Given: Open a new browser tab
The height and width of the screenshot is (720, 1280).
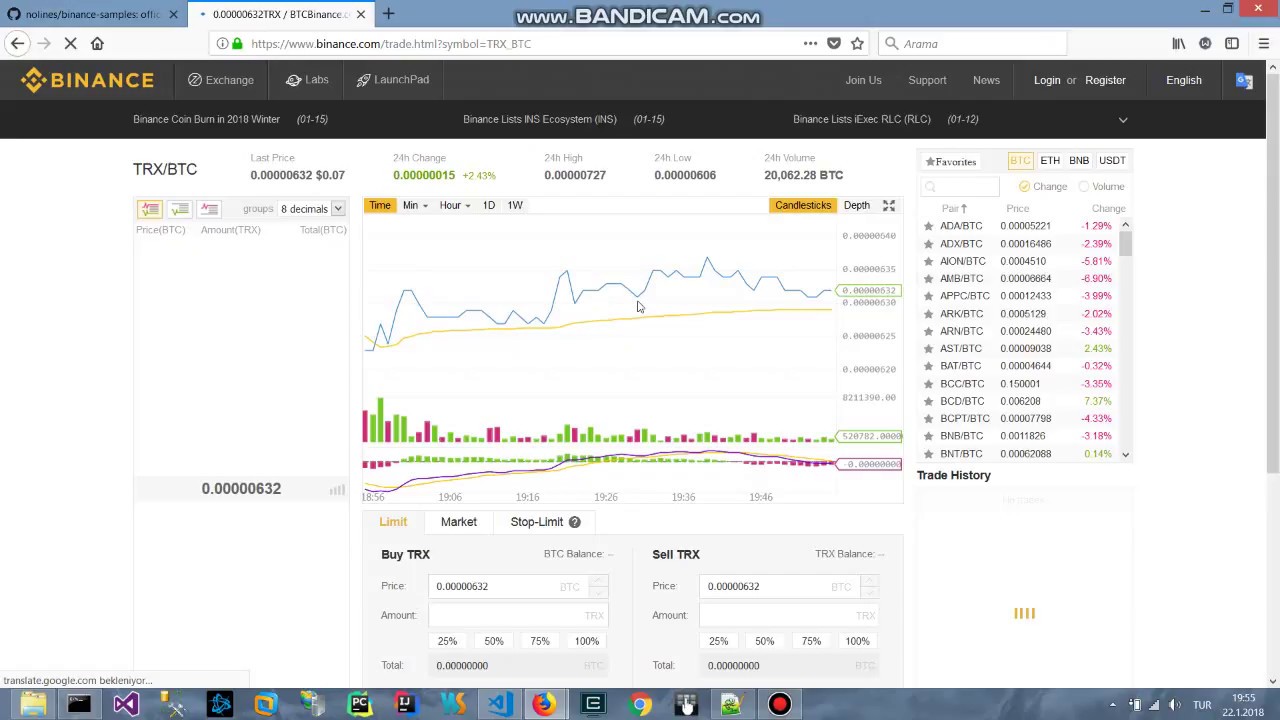Looking at the screenshot, I should tap(388, 14).
